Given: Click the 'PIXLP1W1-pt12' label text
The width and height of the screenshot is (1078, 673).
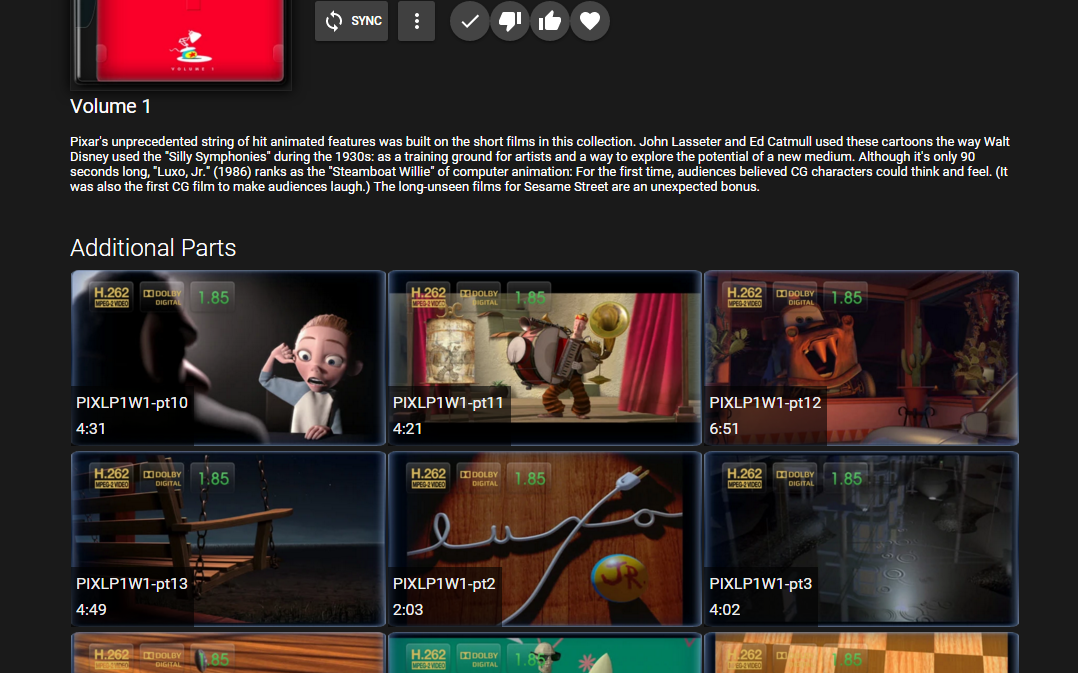Looking at the screenshot, I should pyautogui.click(x=765, y=403).
